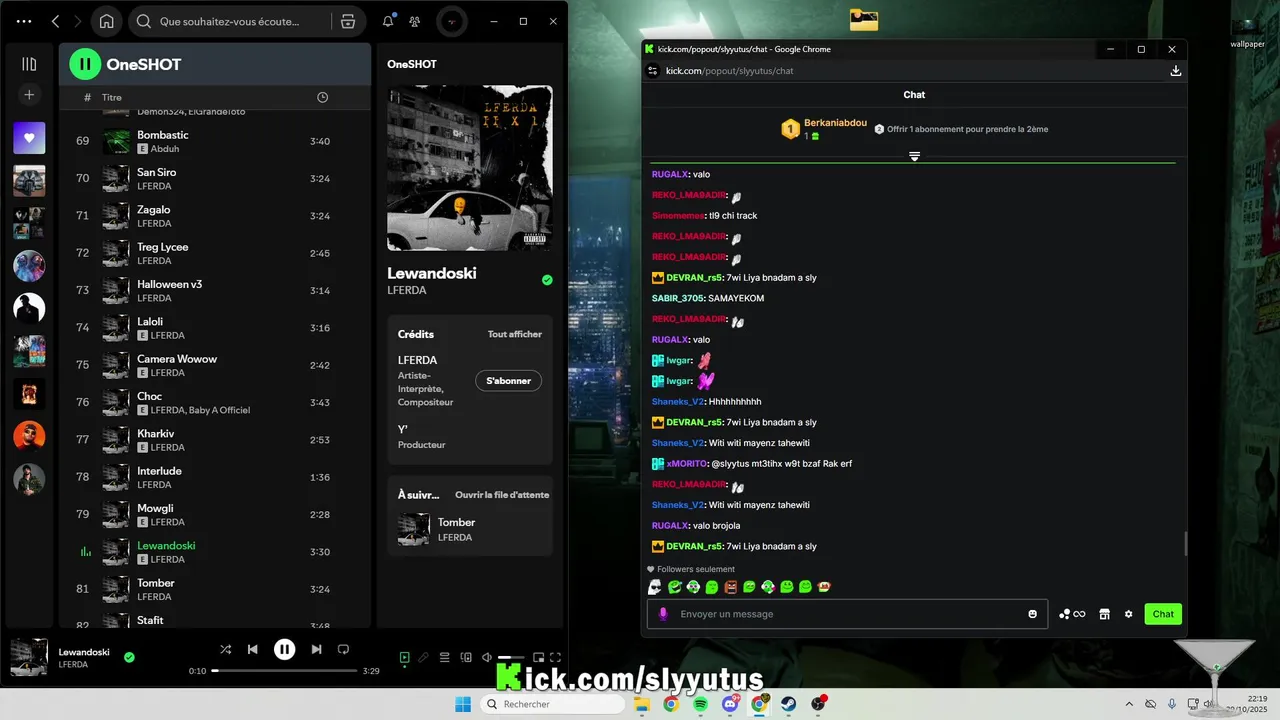Screen dimensions: 1280x720
Task: Seek along the song progress bar
Action: 285,671
